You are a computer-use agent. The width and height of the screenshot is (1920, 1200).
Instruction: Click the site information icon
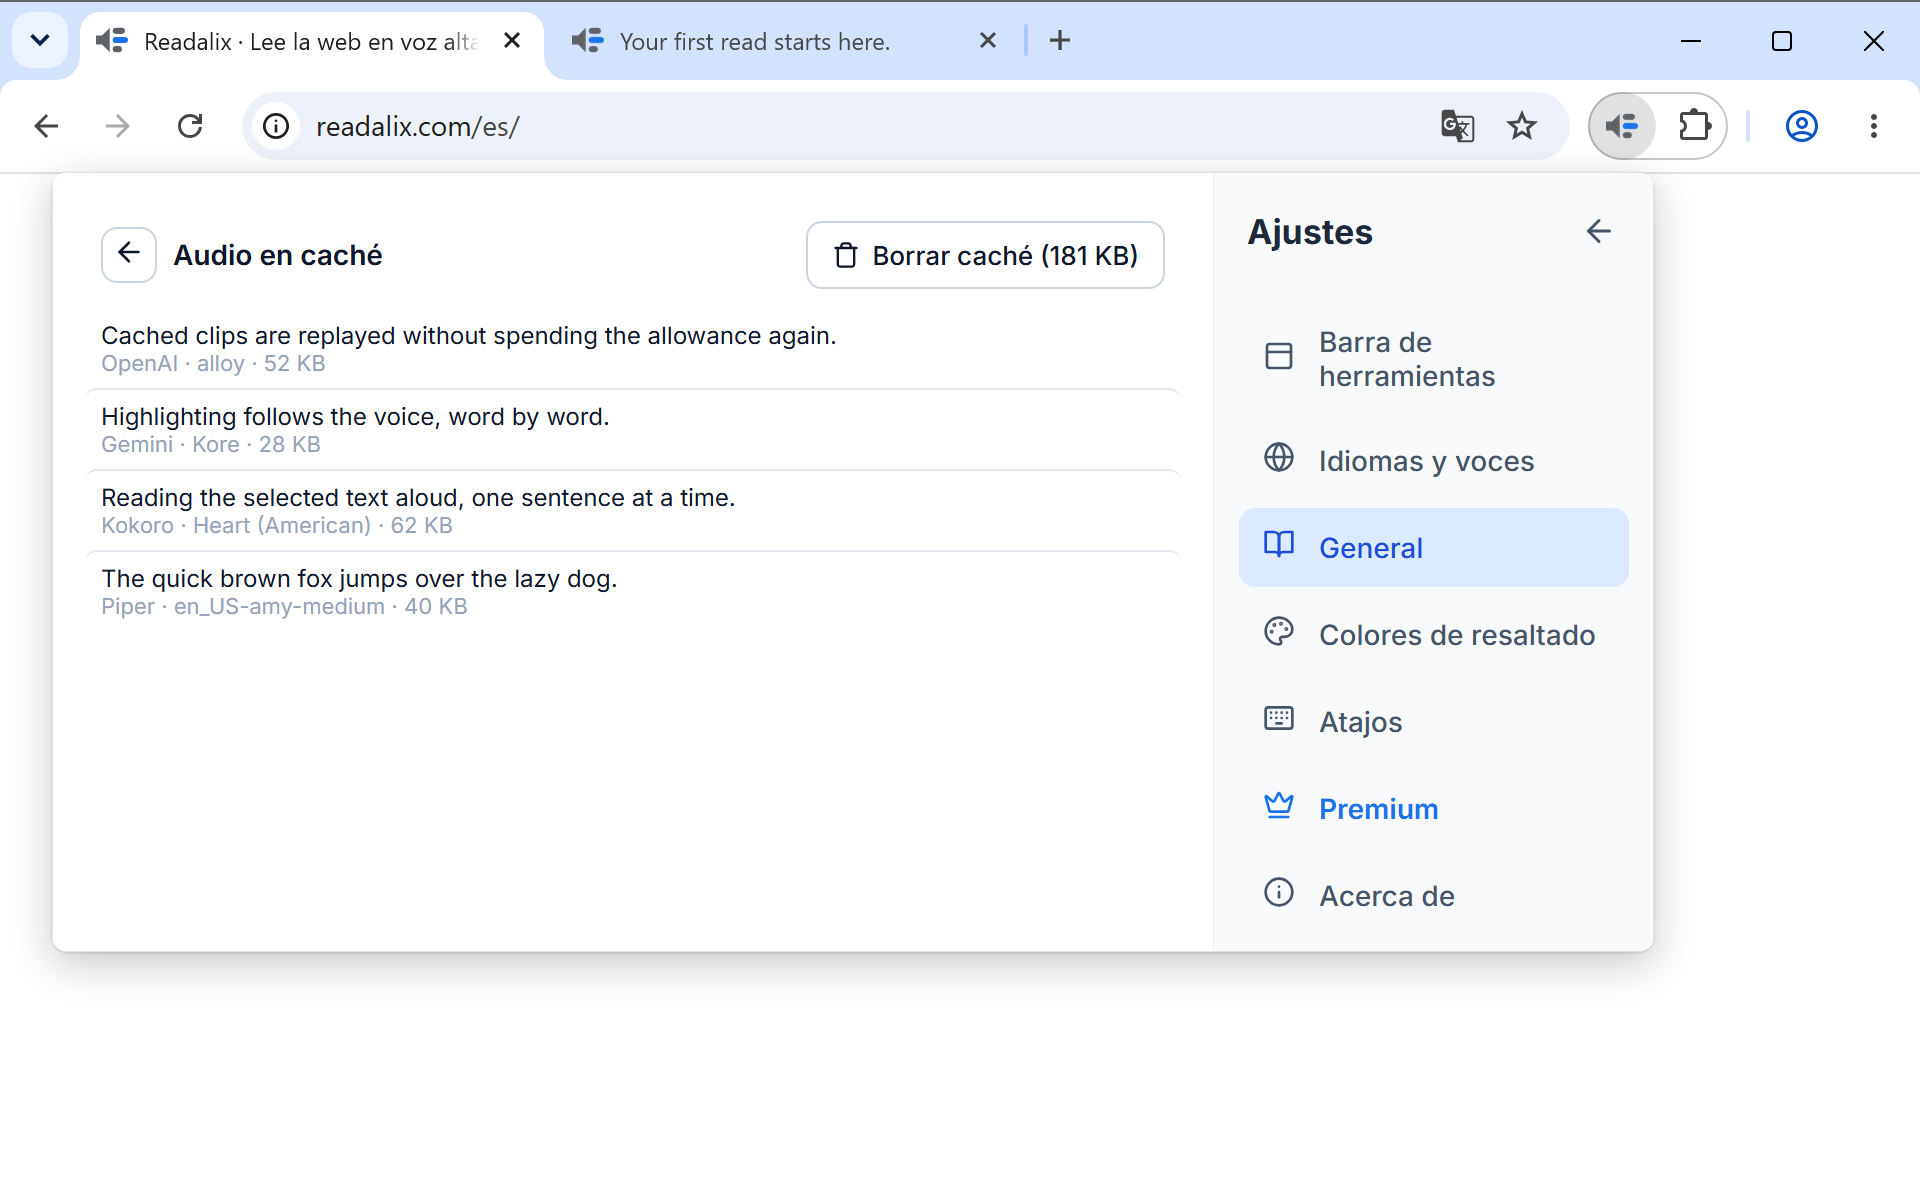(x=276, y=126)
